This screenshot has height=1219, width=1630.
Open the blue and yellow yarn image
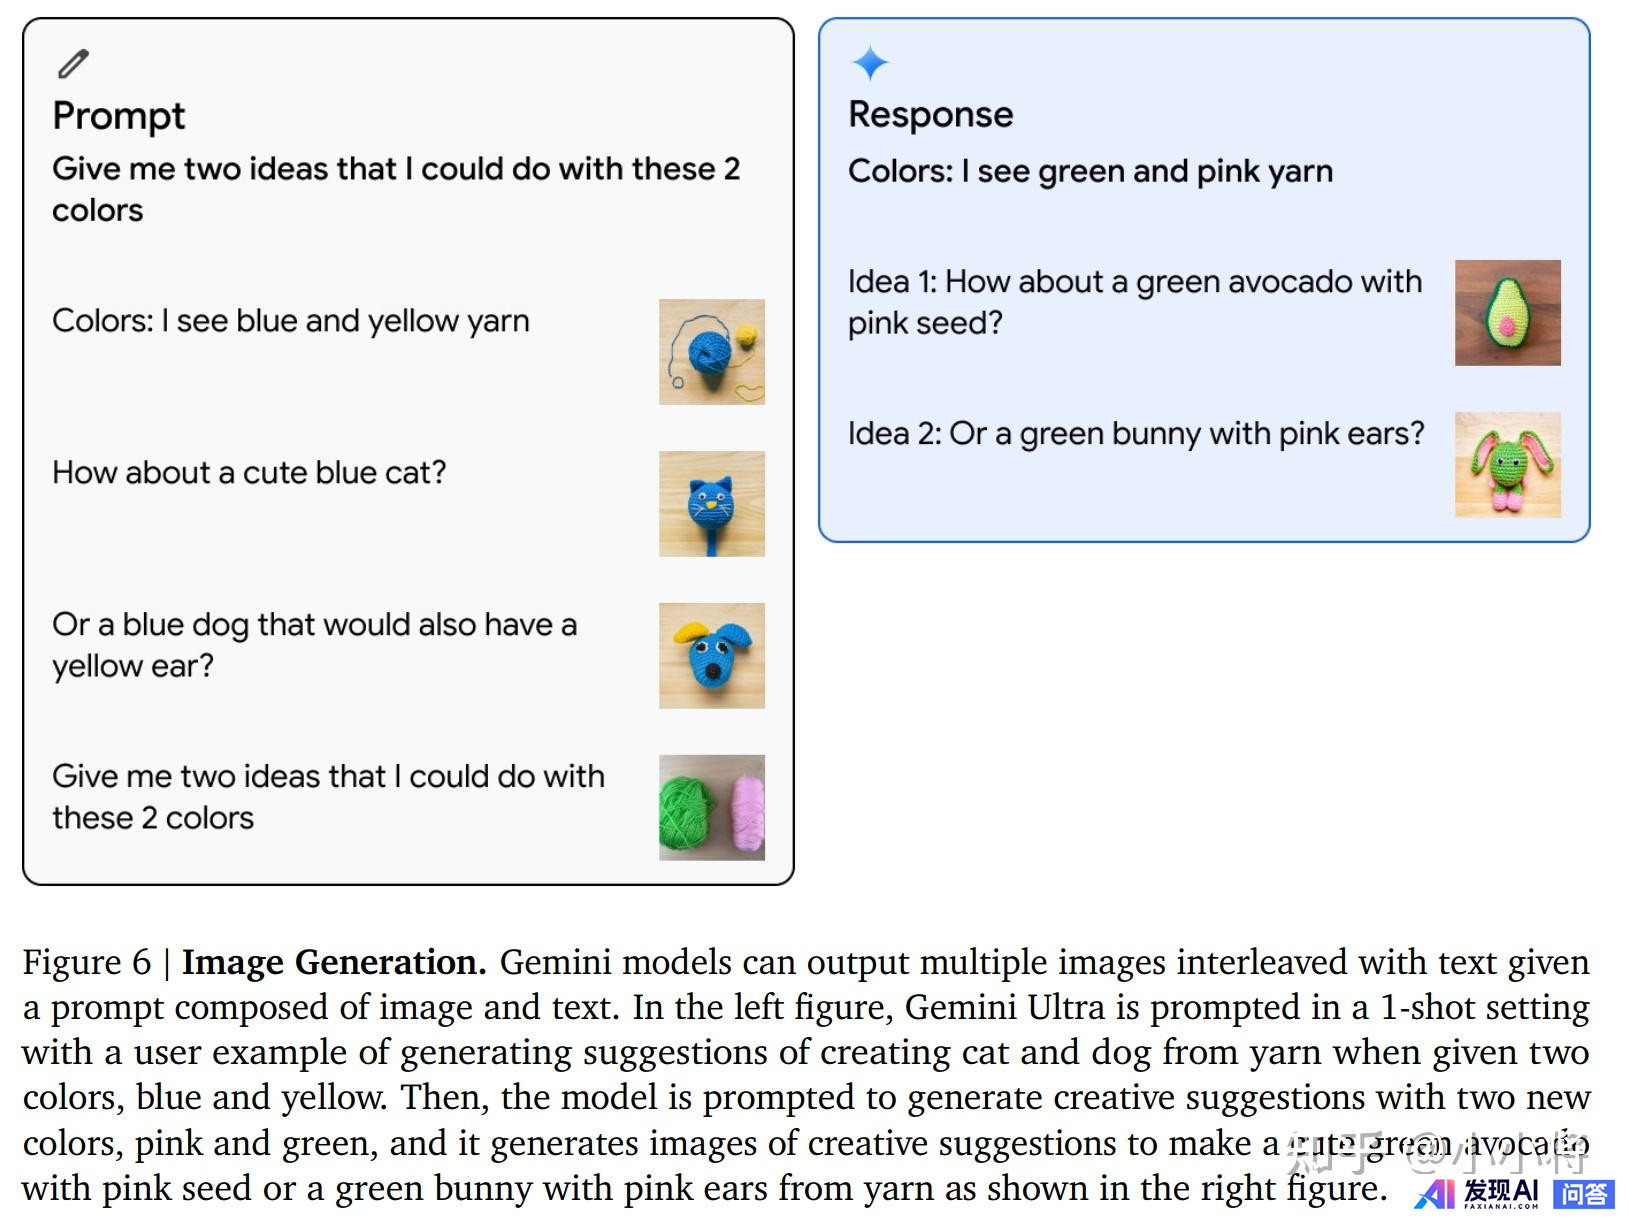pos(711,352)
